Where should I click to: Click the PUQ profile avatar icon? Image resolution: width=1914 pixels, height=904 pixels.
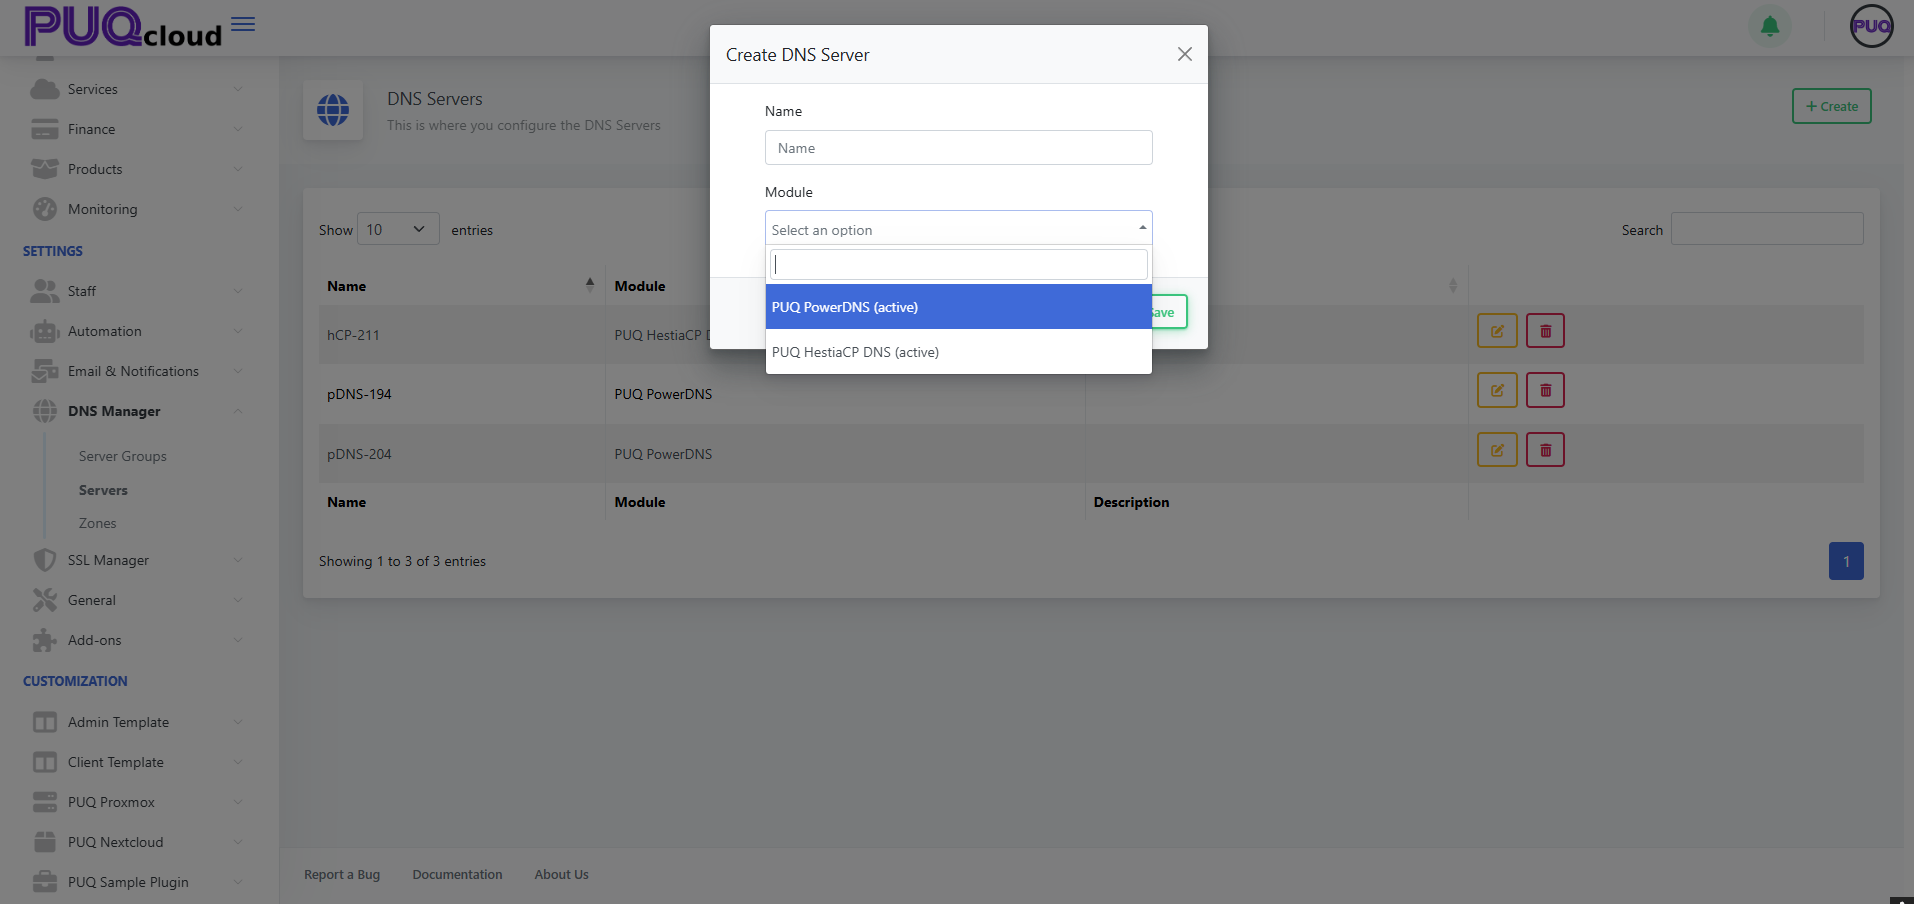[x=1870, y=26]
